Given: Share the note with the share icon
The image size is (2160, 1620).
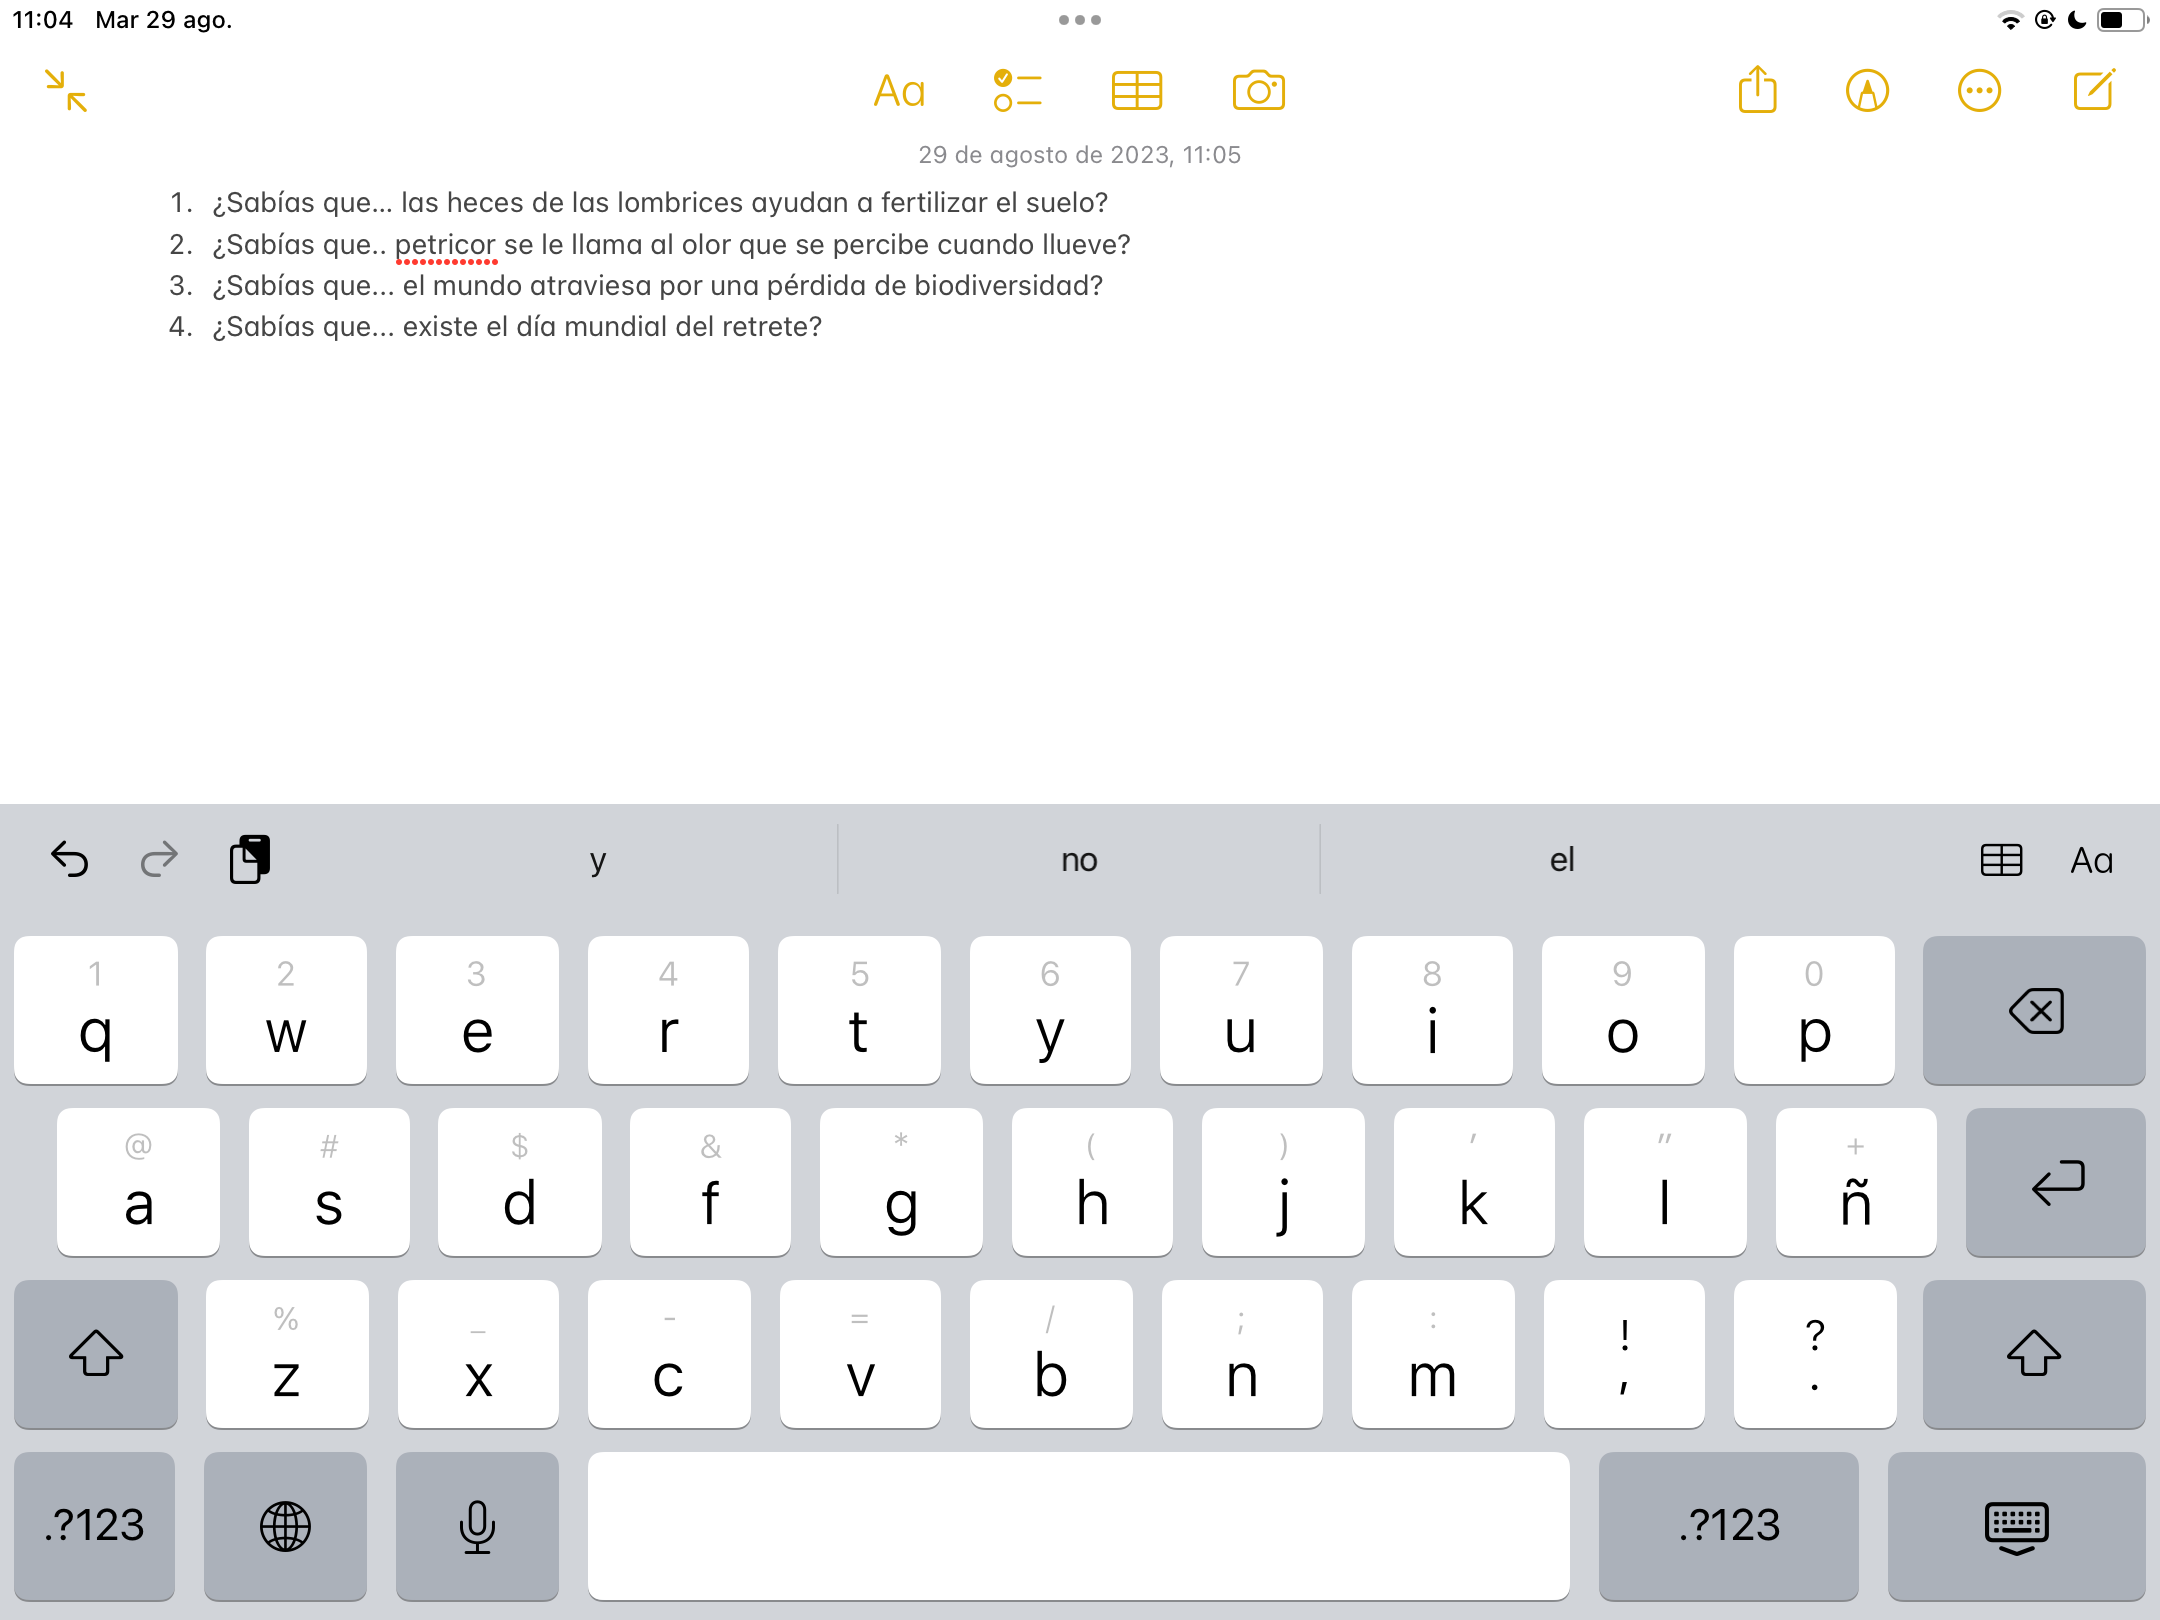Looking at the screenshot, I should [1757, 90].
